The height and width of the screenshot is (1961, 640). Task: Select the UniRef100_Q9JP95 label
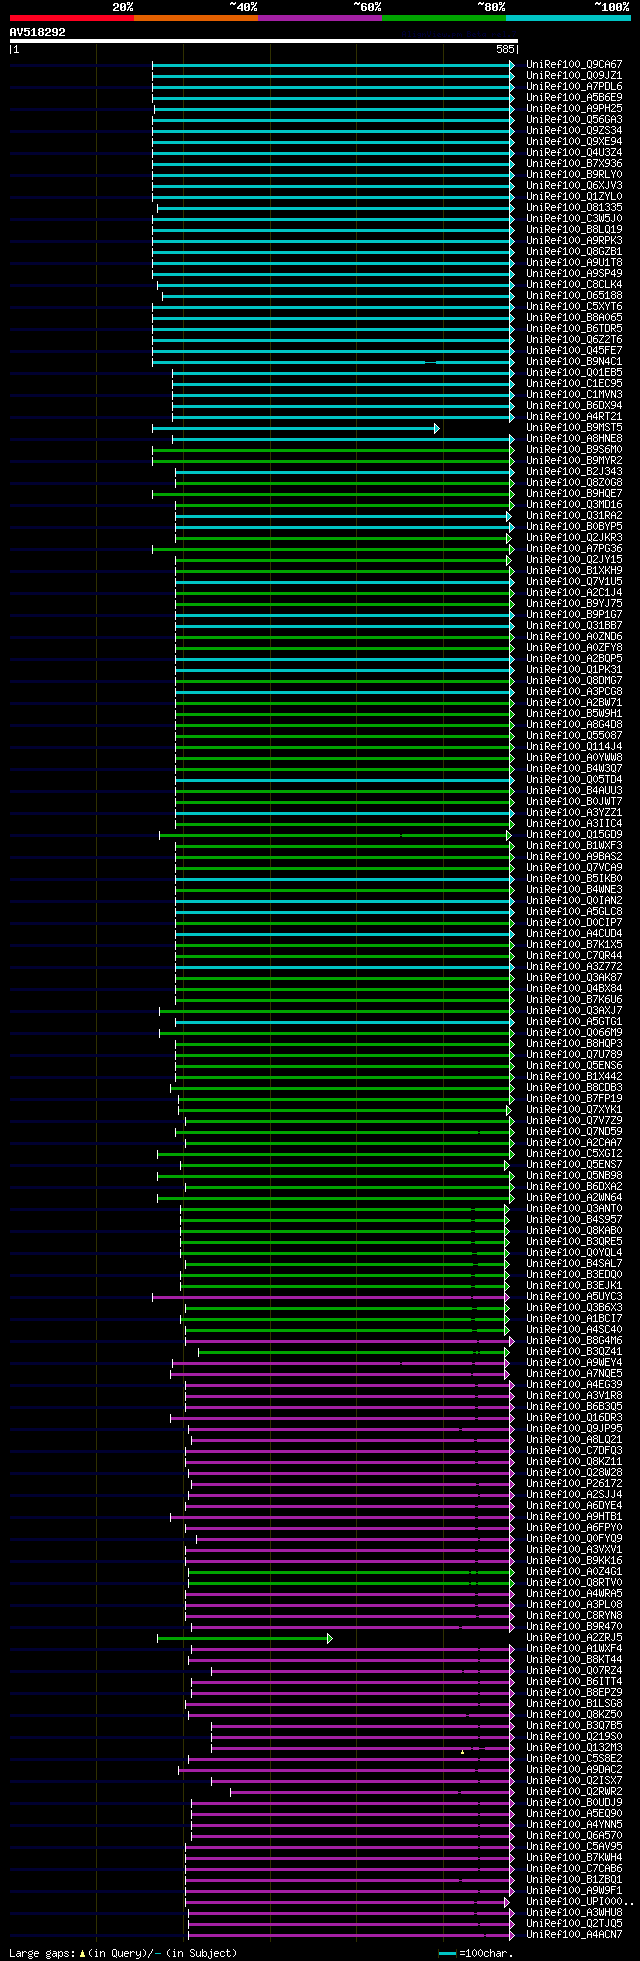pyautogui.click(x=574, y=1429)
